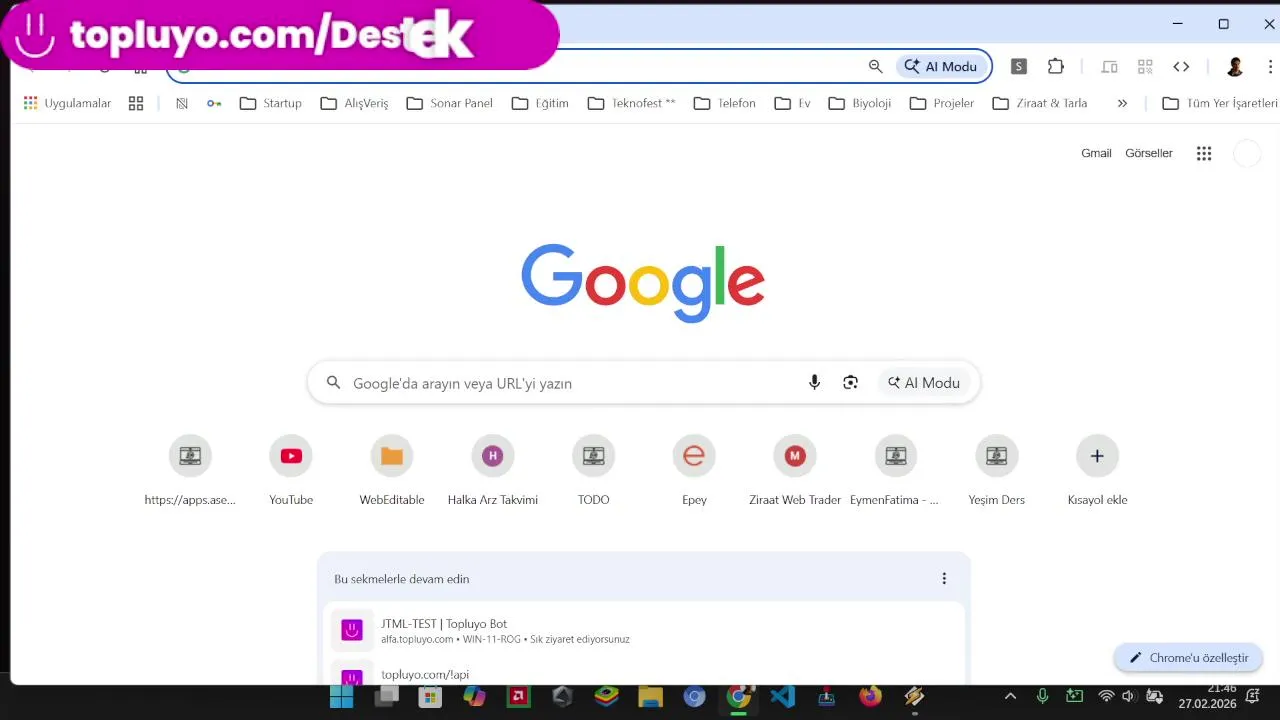Open the Görseller link
This screenshot has height=720, width=1280.
coord(1149,153)
